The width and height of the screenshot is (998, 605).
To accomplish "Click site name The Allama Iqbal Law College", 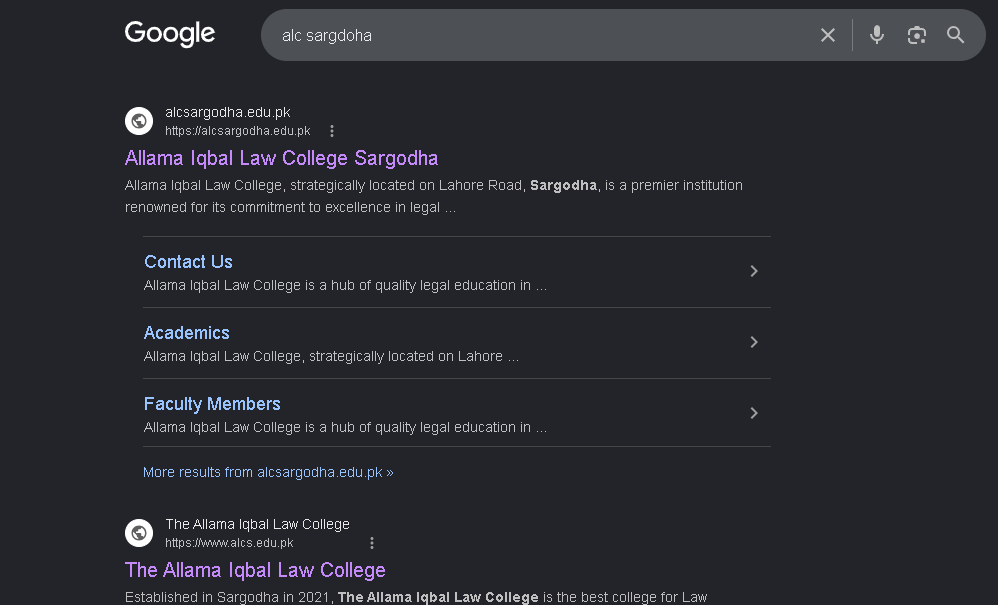I will click(x=257, y=524).
